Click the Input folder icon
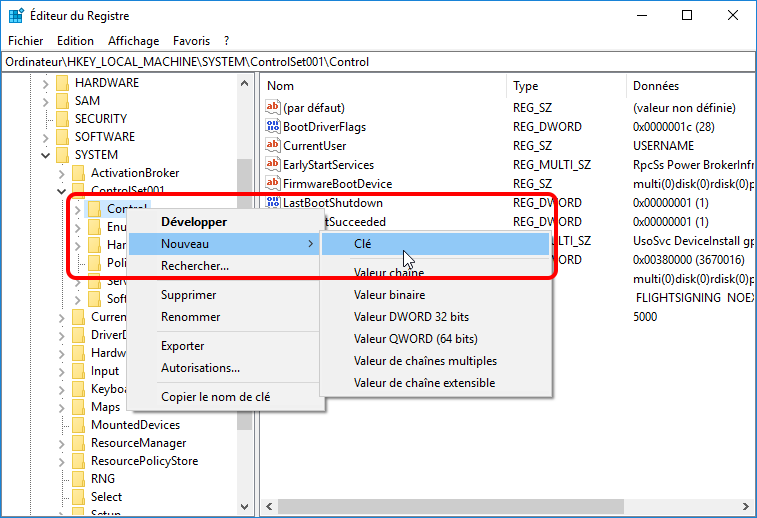This screenshot has width=757, height=518. pyautogui.click(x=78, y=371)
